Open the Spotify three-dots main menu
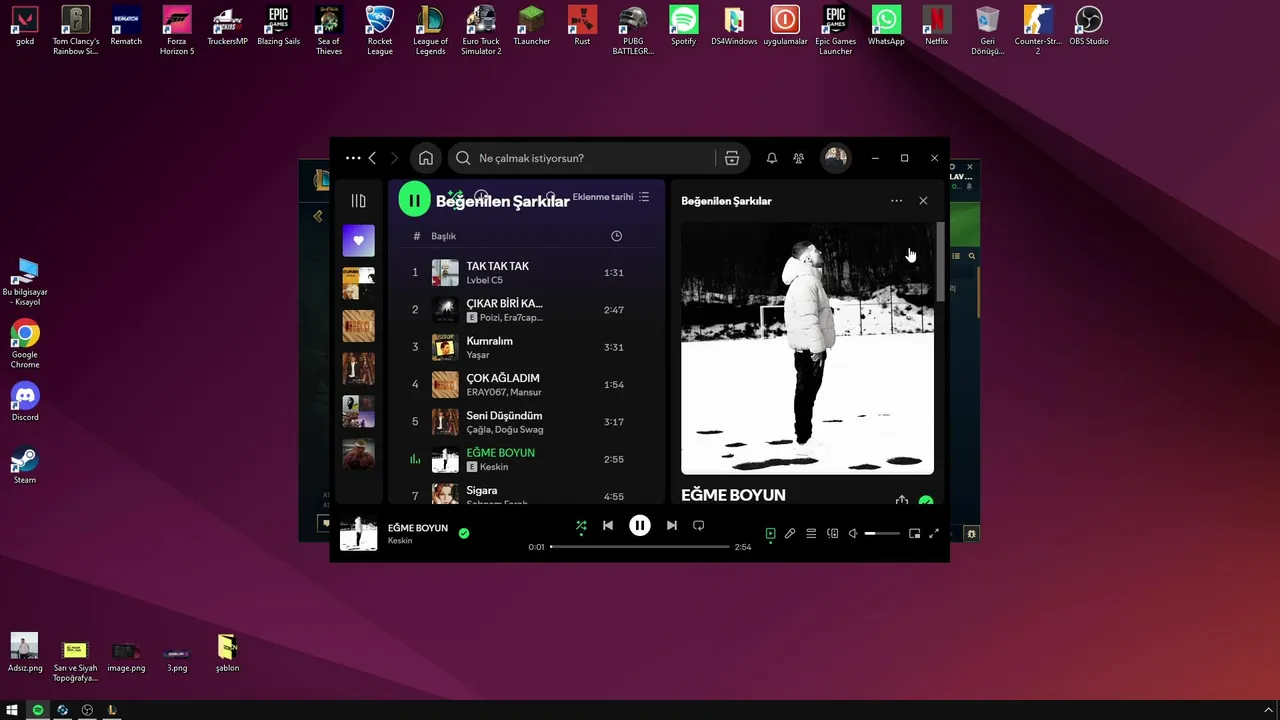The height and width of the screenshot is (720, 1280). pos(353,158)
